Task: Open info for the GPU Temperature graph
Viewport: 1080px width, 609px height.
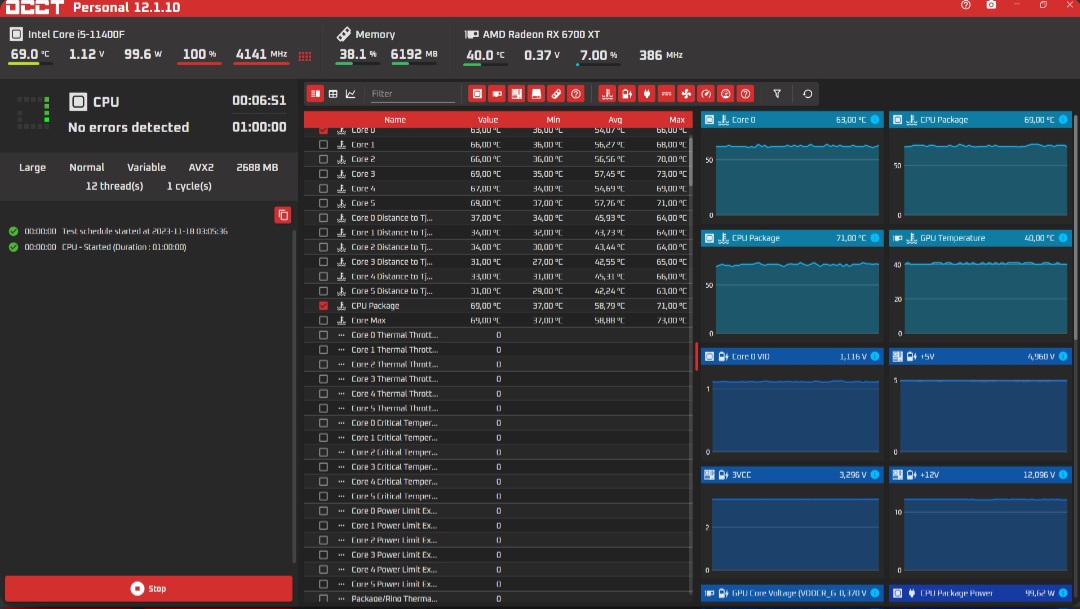Action: 1063,238
